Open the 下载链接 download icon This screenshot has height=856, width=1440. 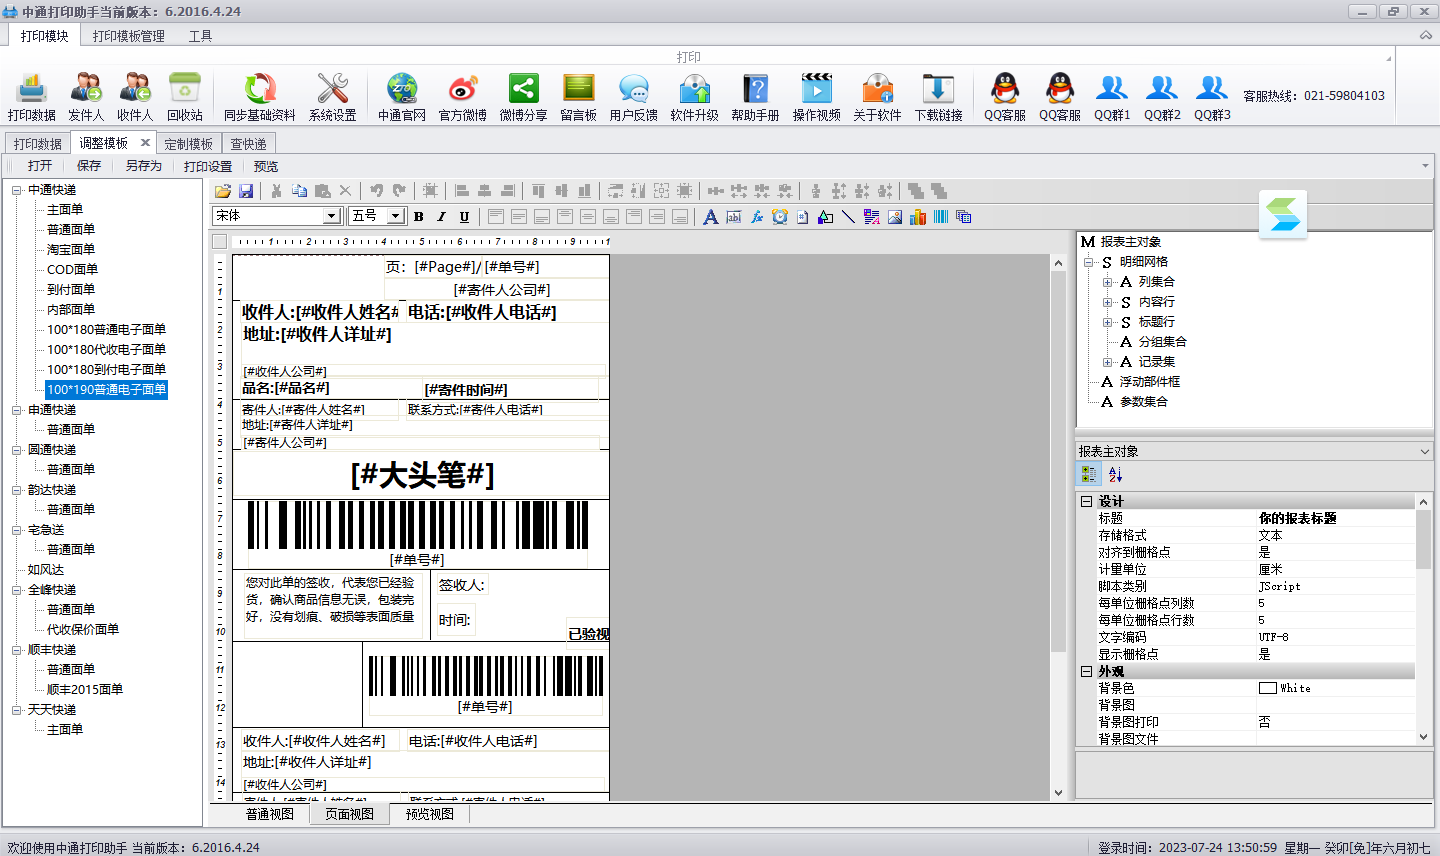pos(938,88)
